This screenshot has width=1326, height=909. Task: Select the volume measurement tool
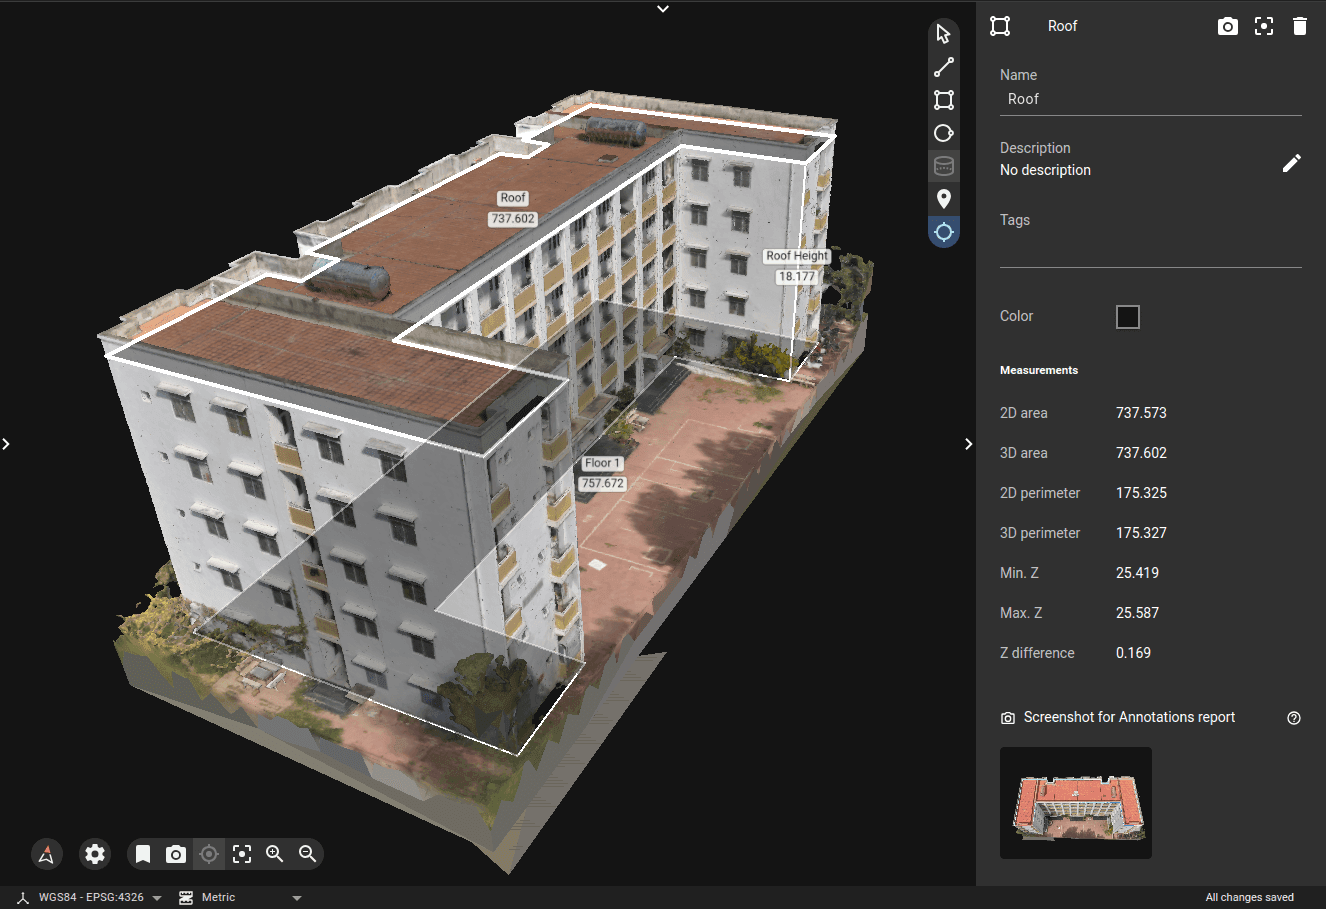[944, 166]
